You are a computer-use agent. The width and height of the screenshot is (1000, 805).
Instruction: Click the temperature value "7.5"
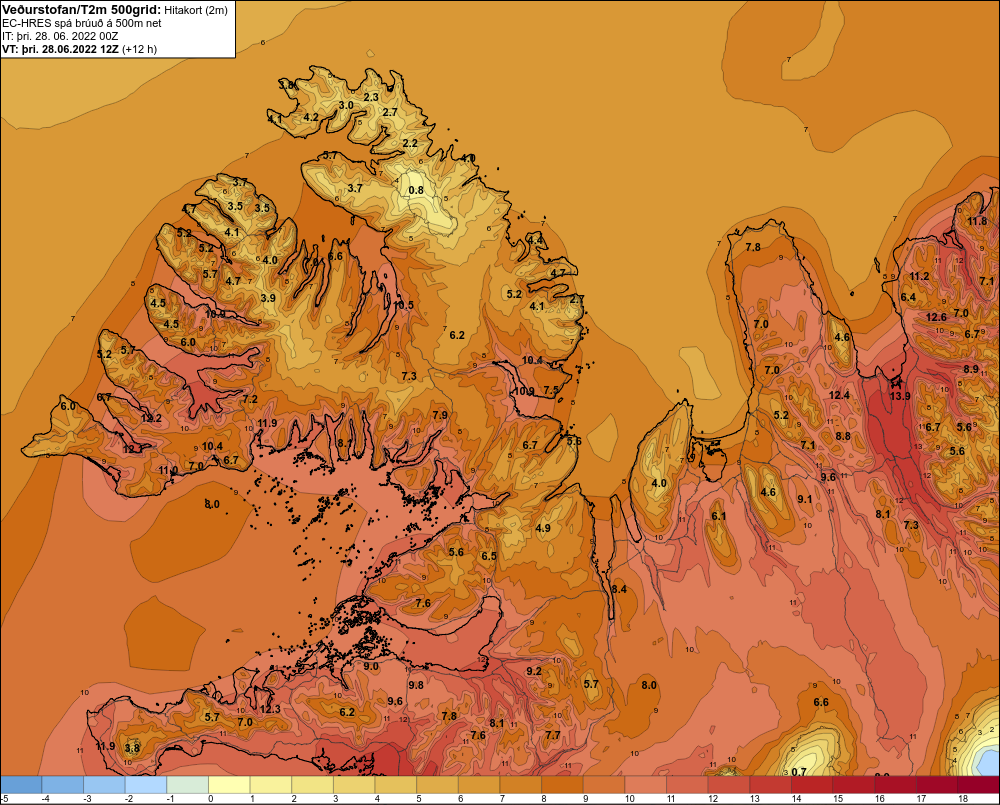tap(551, 390)
